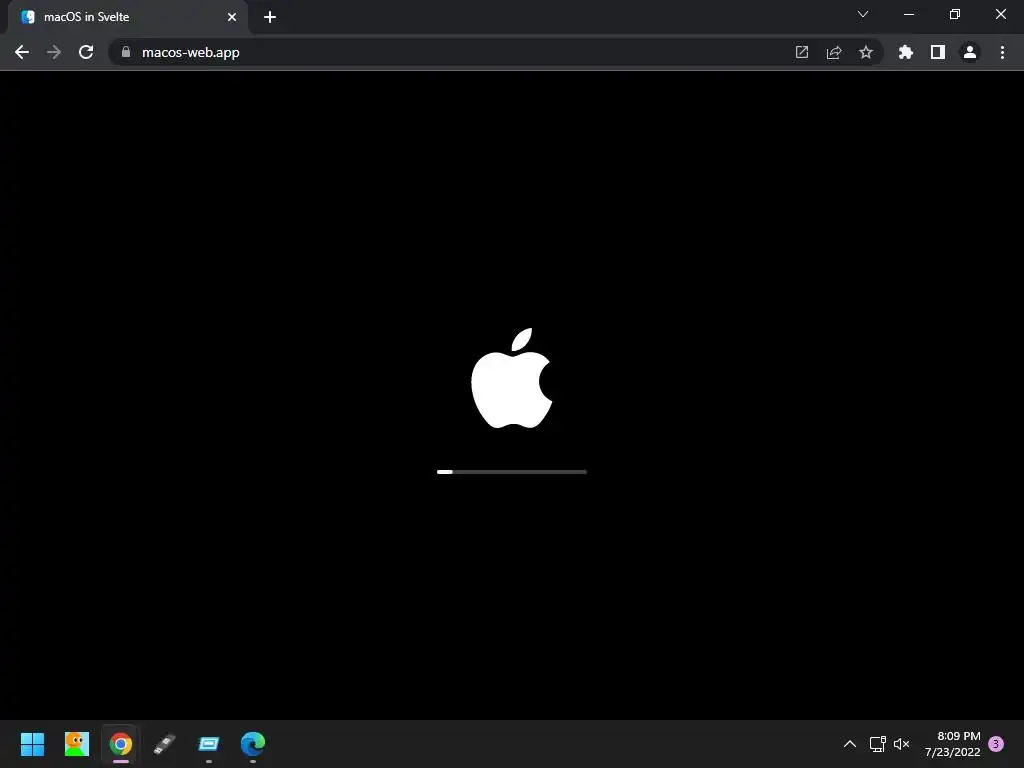Click the Chrome taskbar icon

click(x=121, y=744)
